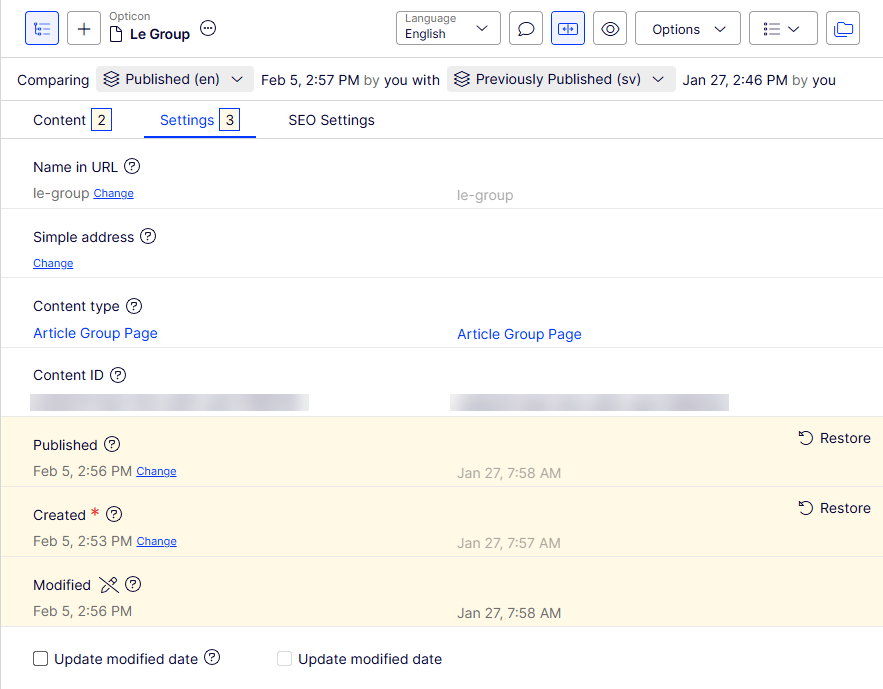Restore the Created date value
The height and width of the screenshot is (689, 883).
(835, 508)
